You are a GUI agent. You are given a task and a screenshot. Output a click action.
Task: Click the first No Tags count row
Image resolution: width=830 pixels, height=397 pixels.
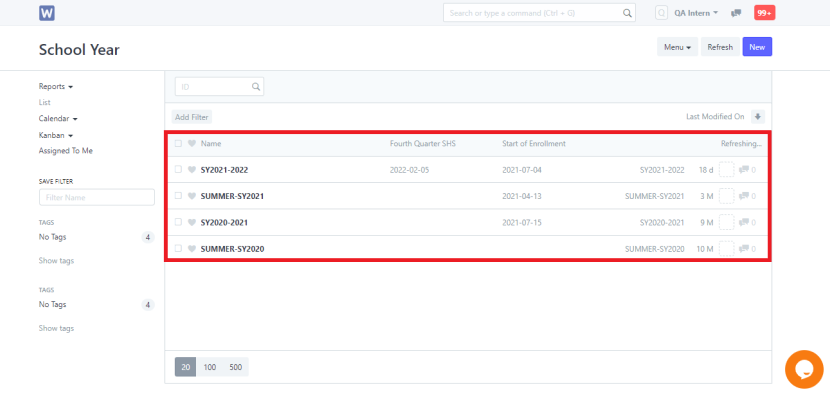tap(96, 237)
